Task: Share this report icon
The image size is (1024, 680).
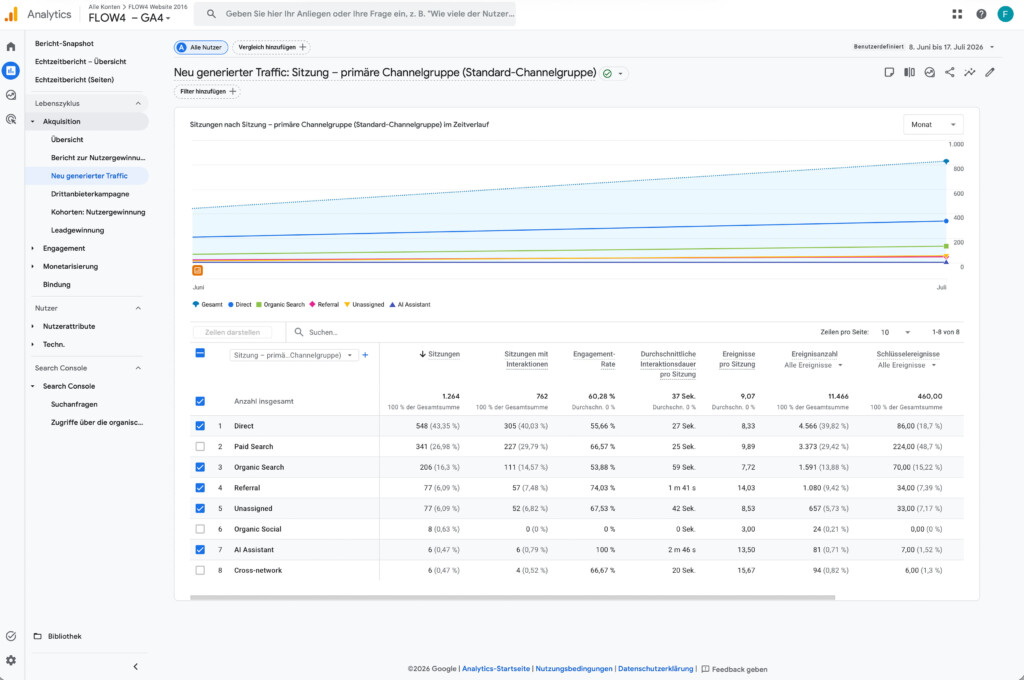Action: (x=950, y=73)
